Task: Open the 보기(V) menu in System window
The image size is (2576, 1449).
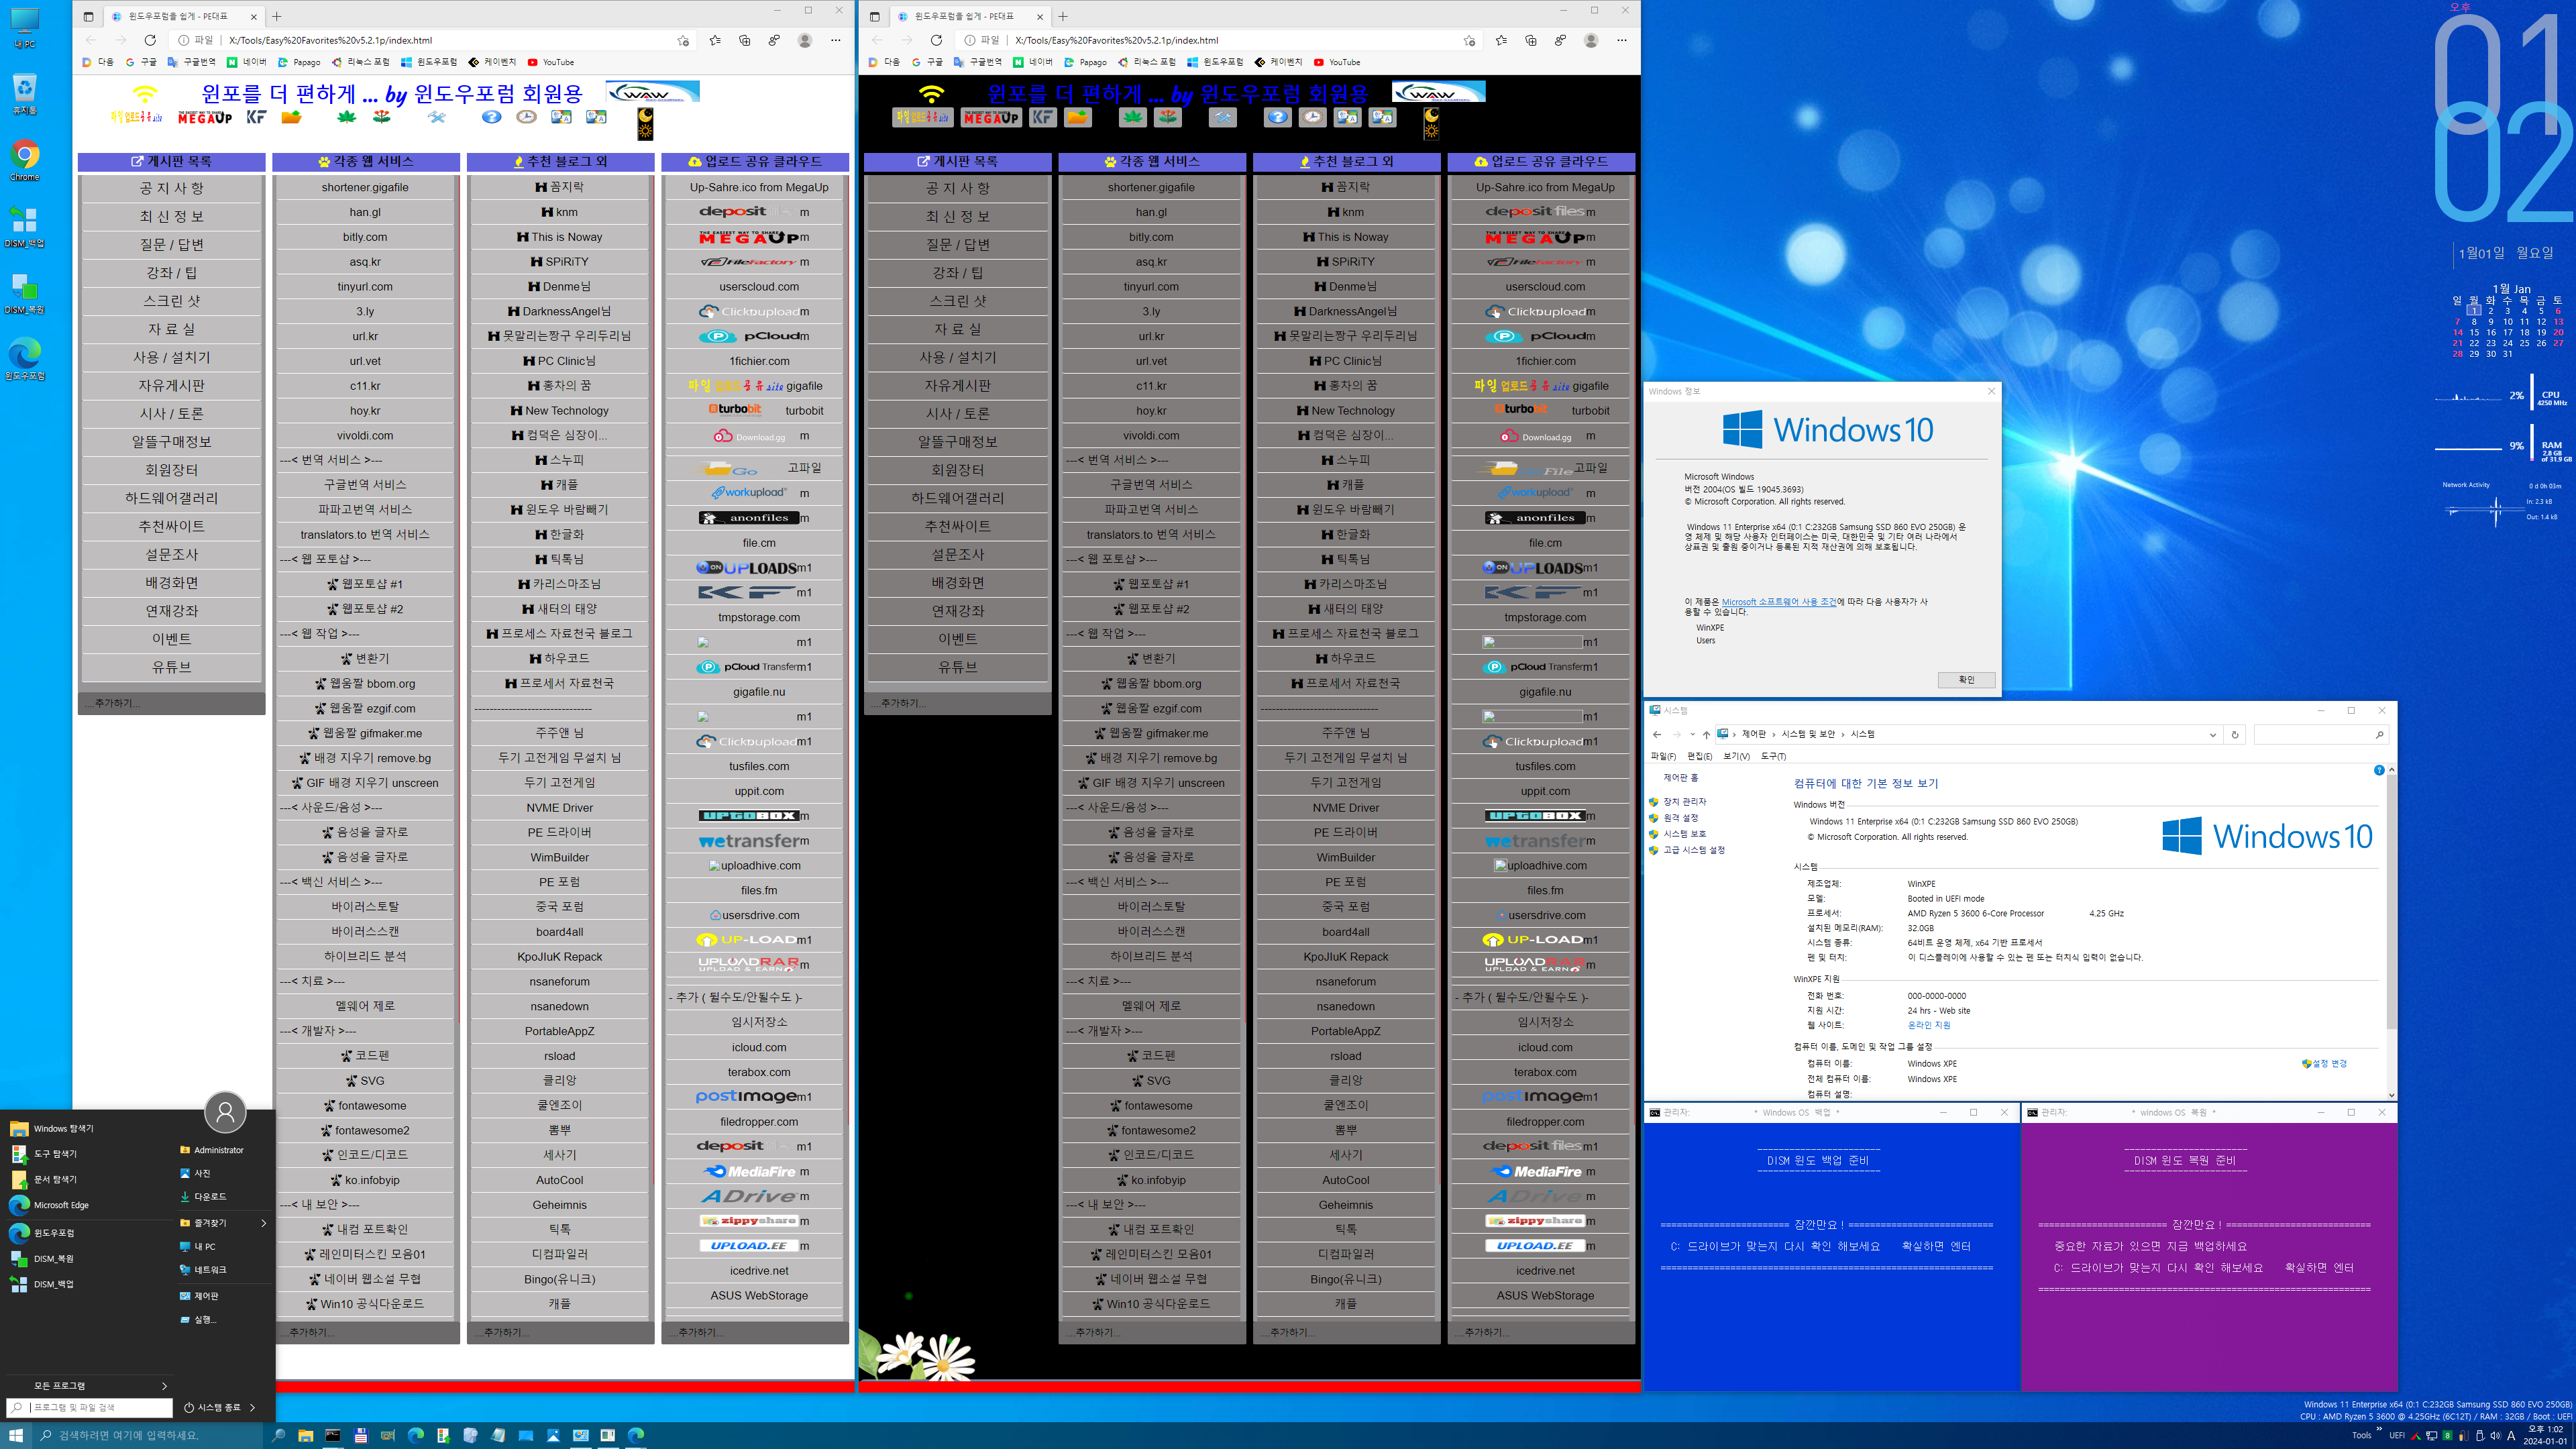Action: tap(1736, 756)
